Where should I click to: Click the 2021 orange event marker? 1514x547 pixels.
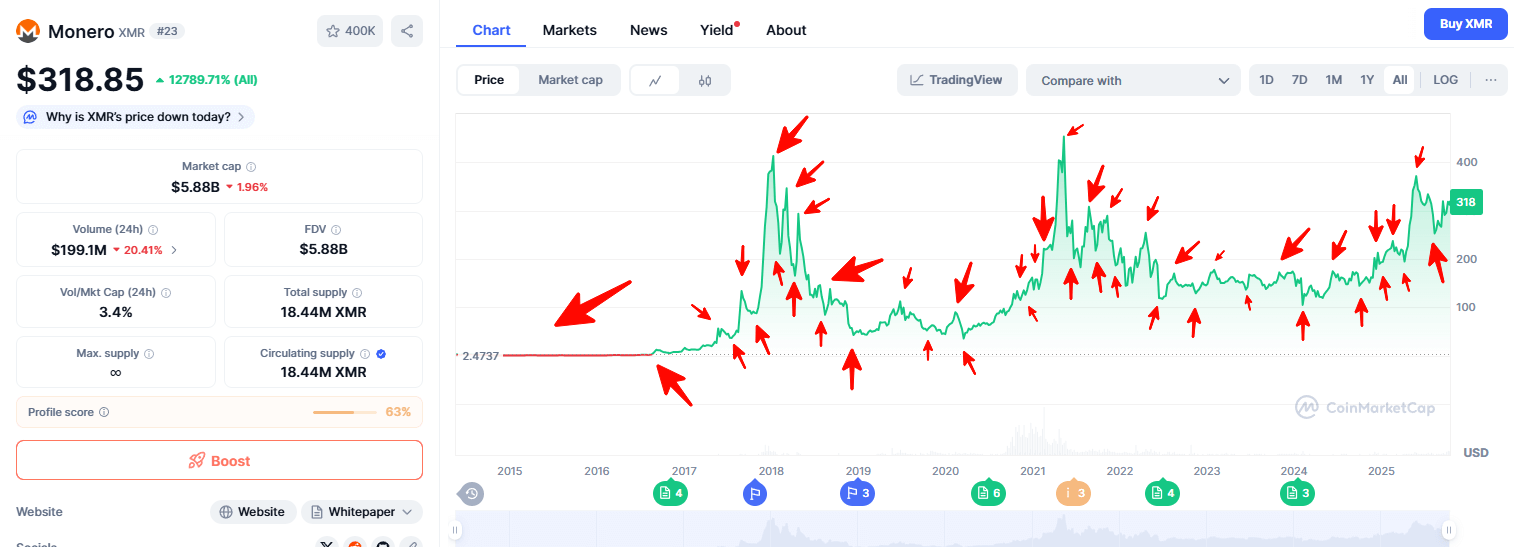pos(1074,492)
